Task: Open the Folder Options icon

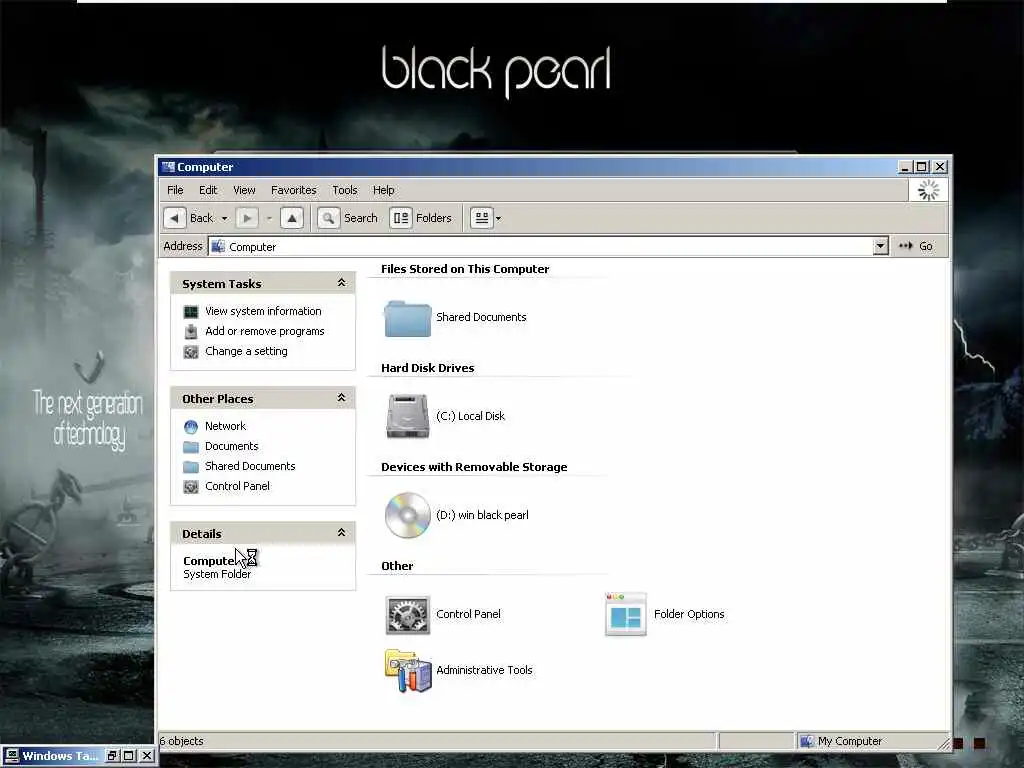Action: coord(626,614)
